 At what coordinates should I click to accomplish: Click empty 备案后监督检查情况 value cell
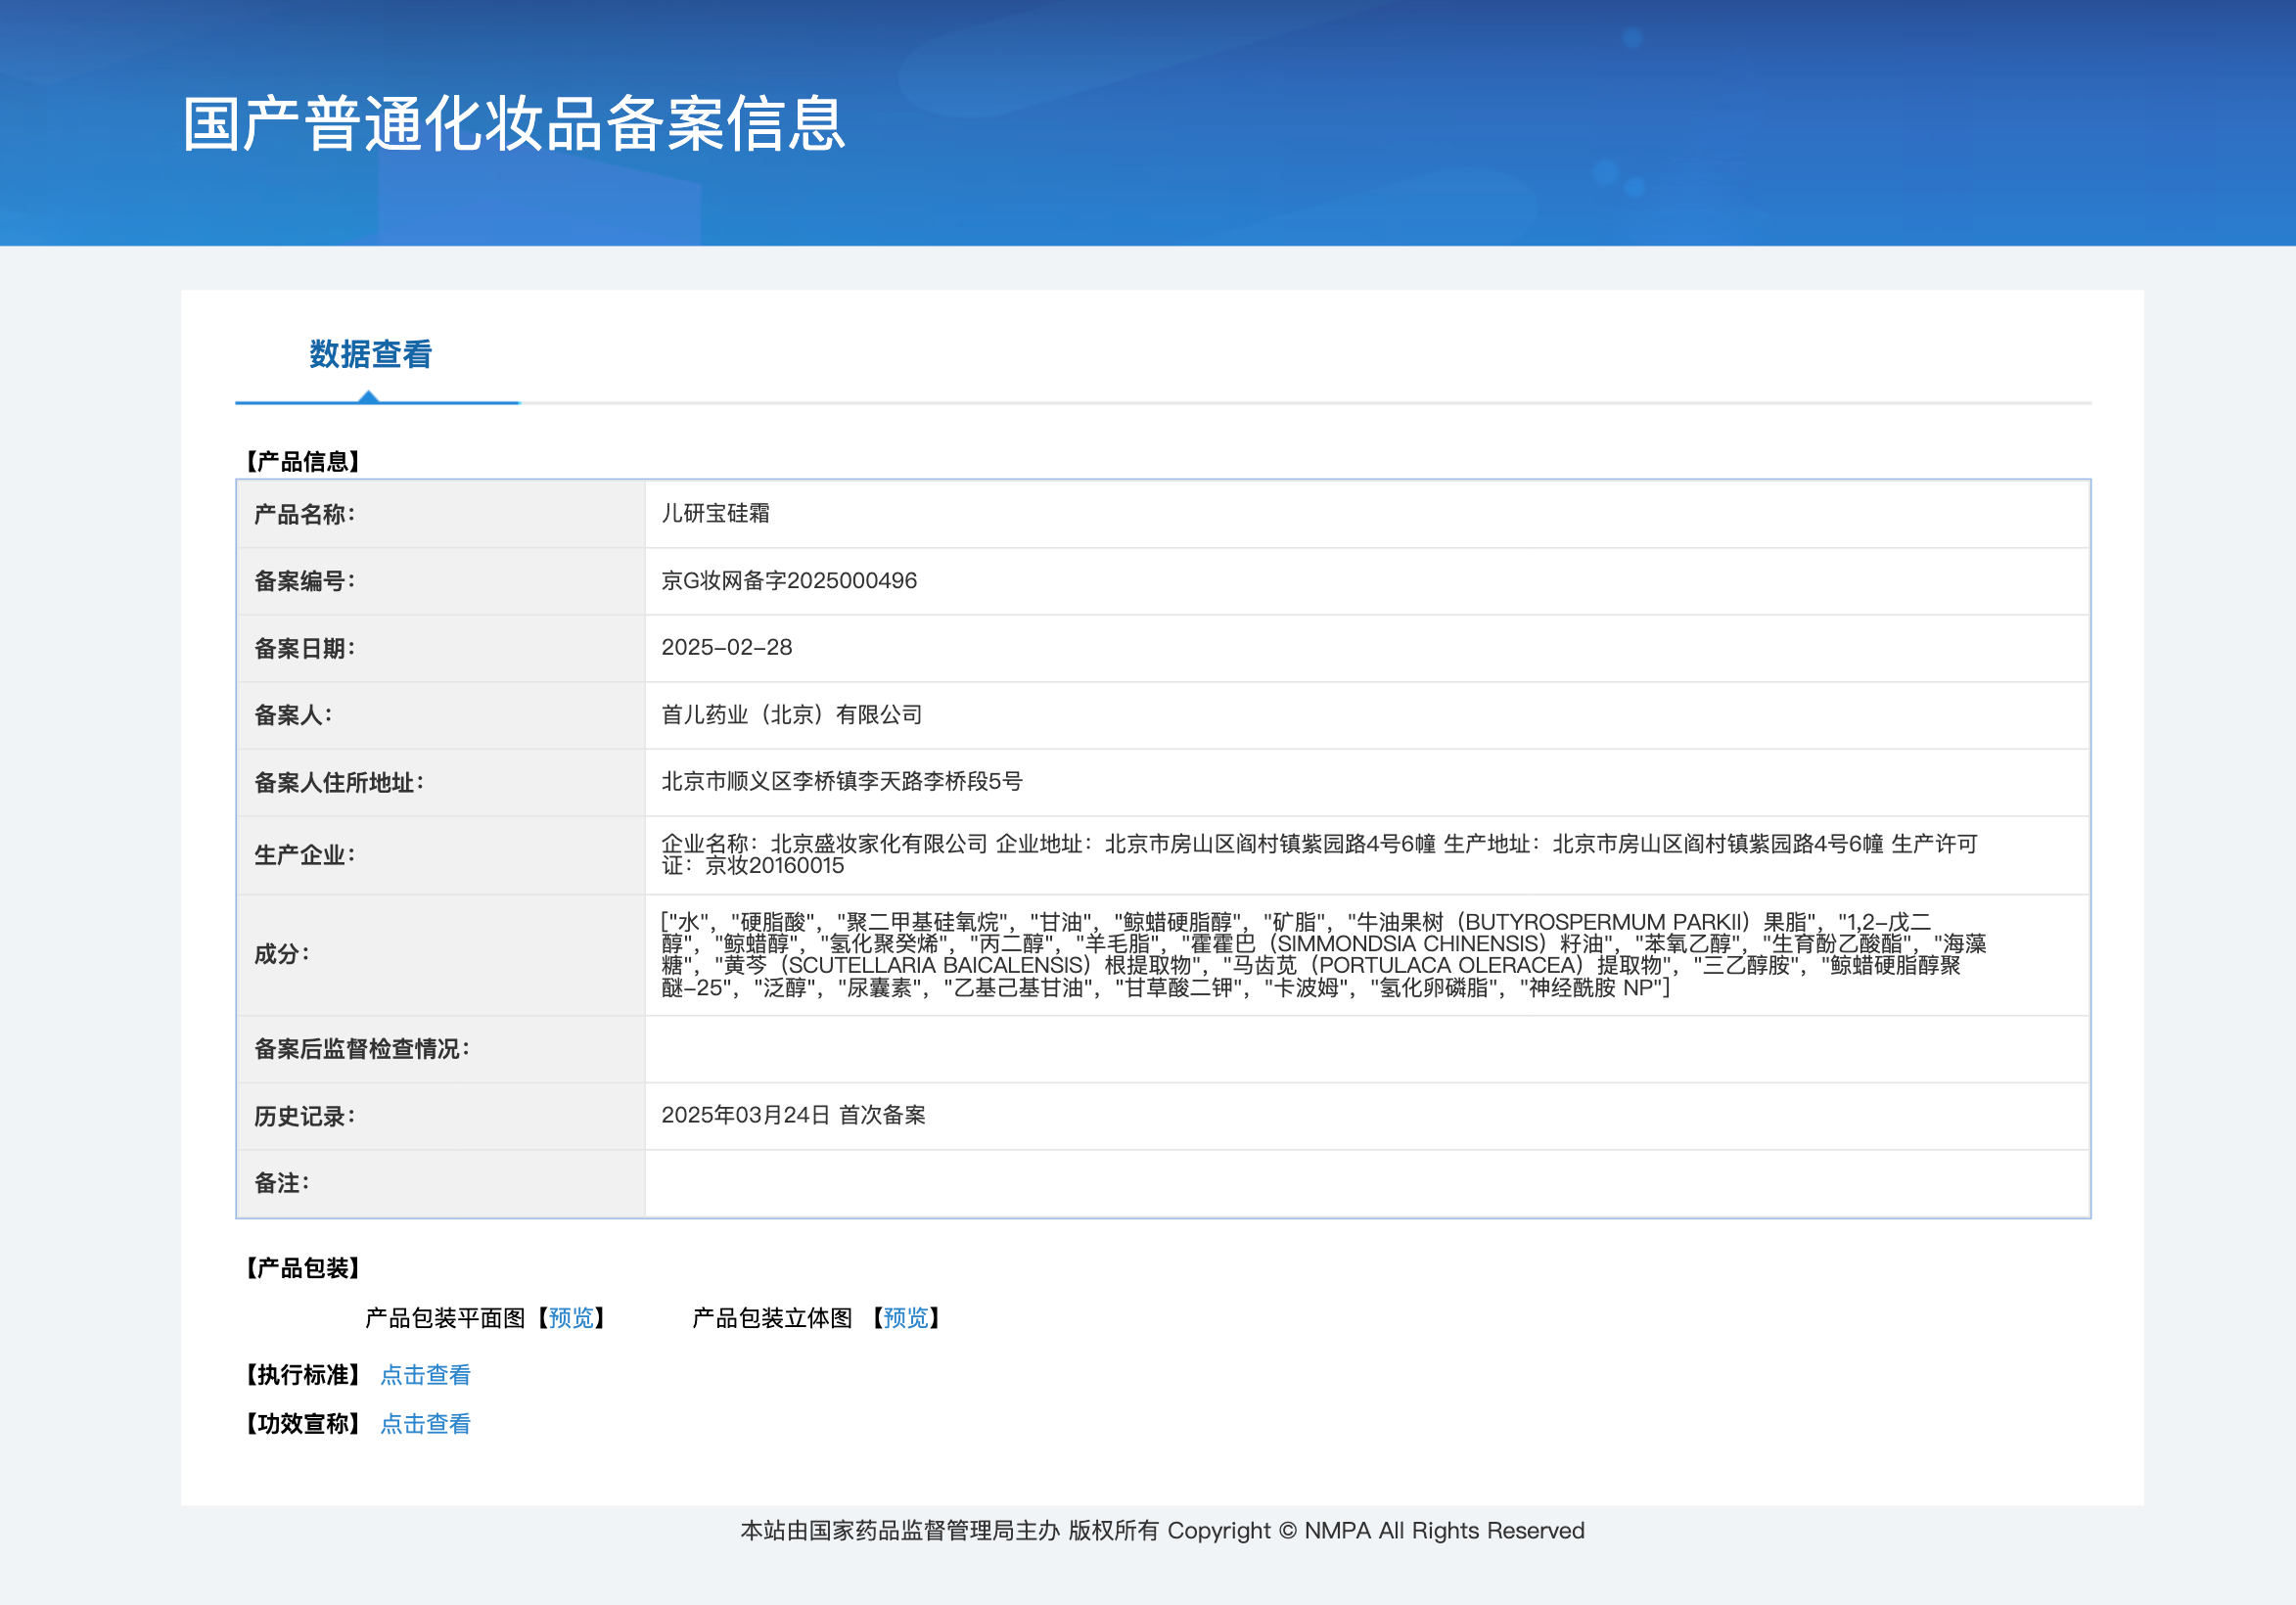[1366, 1049]
